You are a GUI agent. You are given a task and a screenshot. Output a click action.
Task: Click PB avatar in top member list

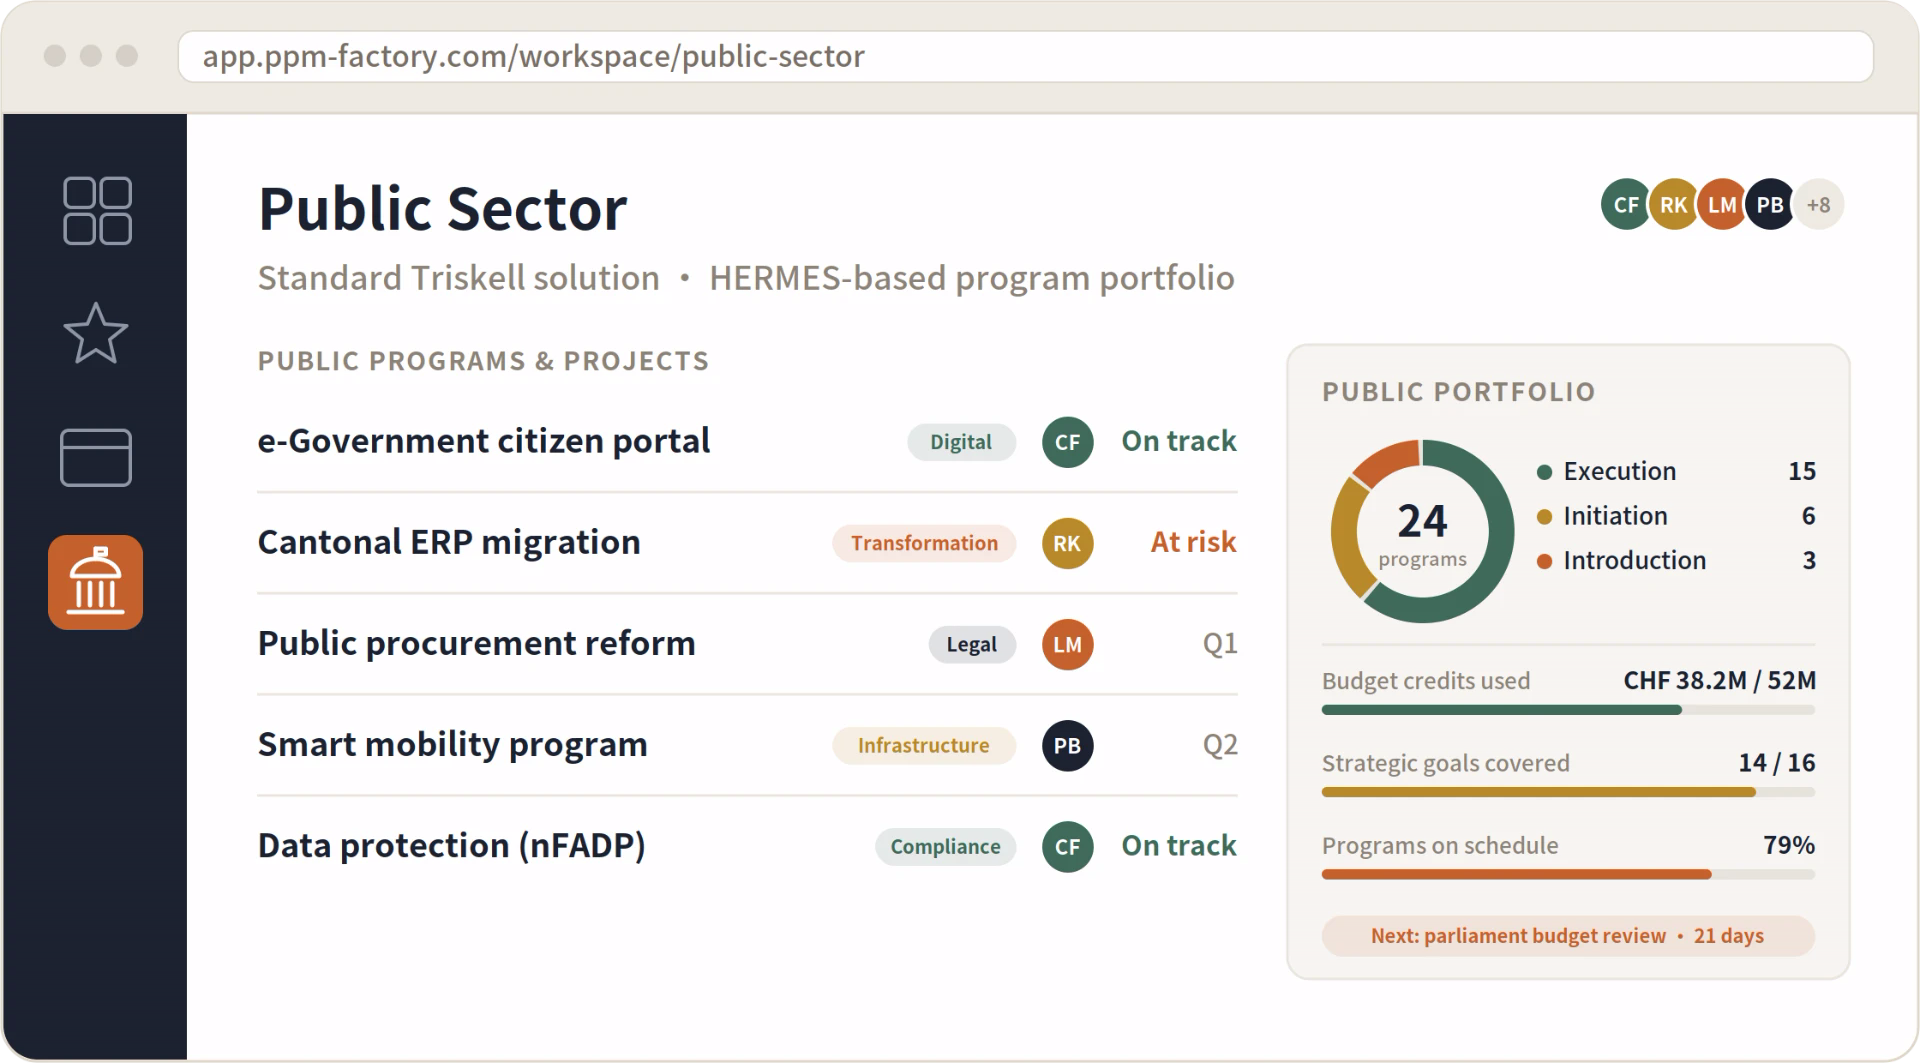tap(1770, 205)
